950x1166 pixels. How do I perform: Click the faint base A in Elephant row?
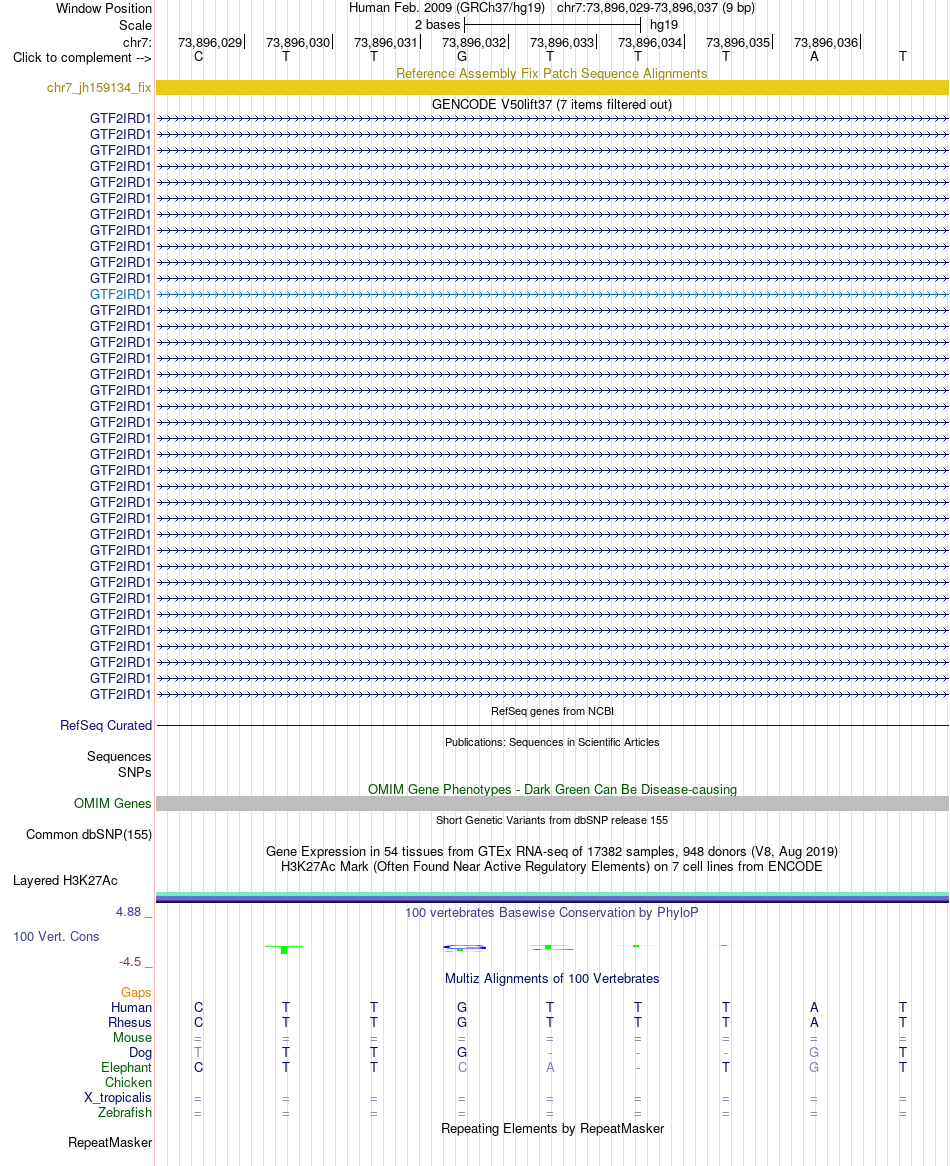tap(550, 1067)
